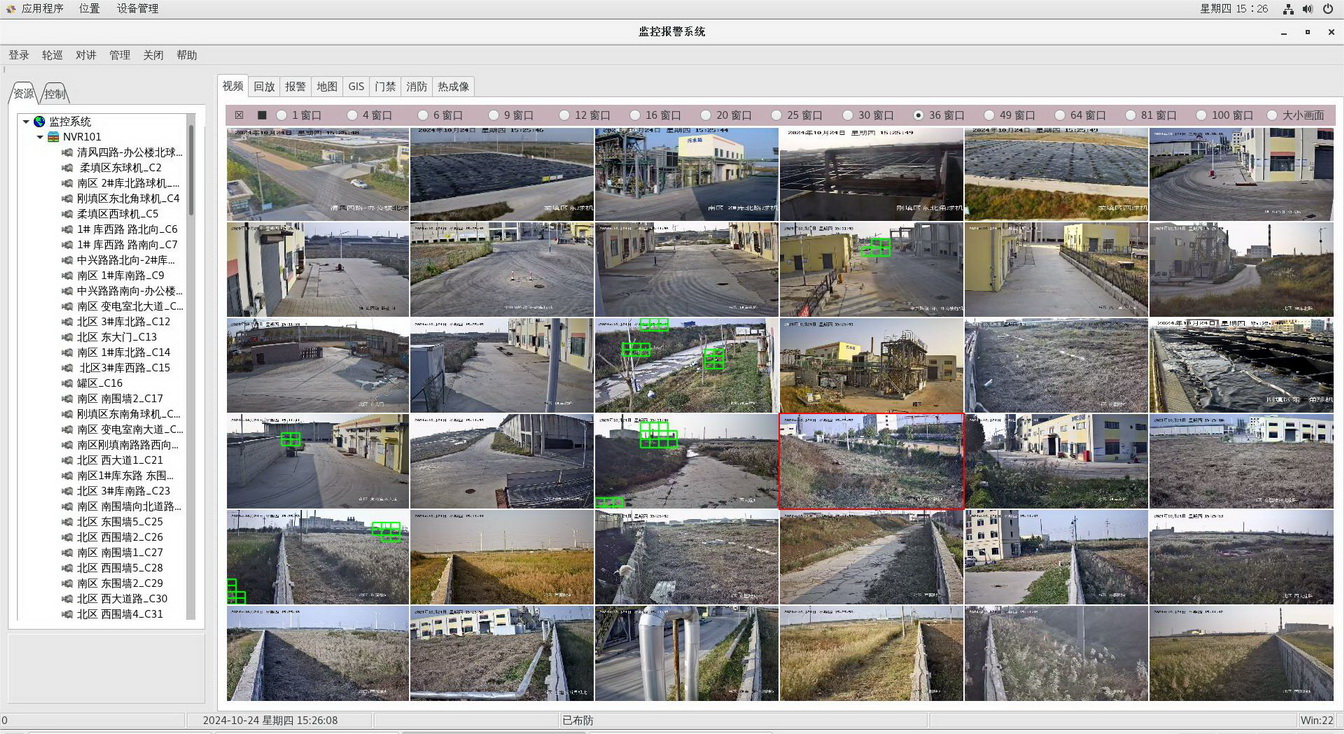Switch to the 回放 tab

264,87
